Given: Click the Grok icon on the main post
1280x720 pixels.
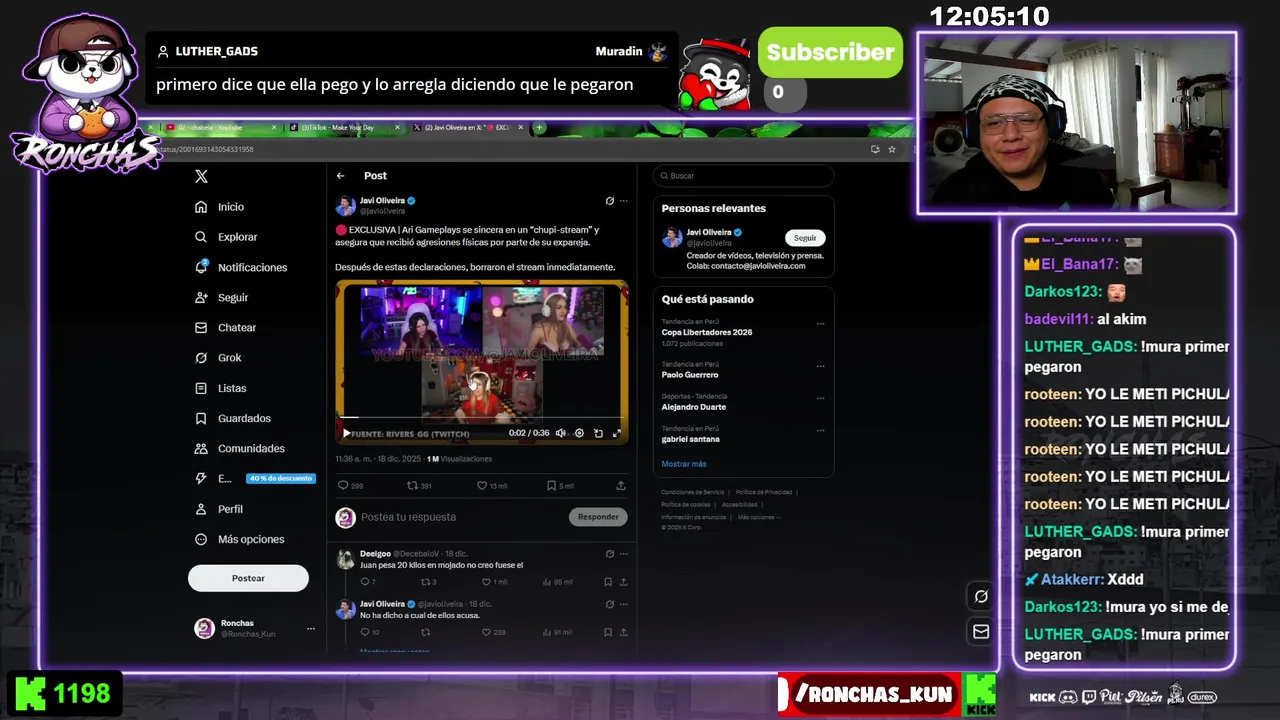Looking at the screenshot, I should coord(609,201).
